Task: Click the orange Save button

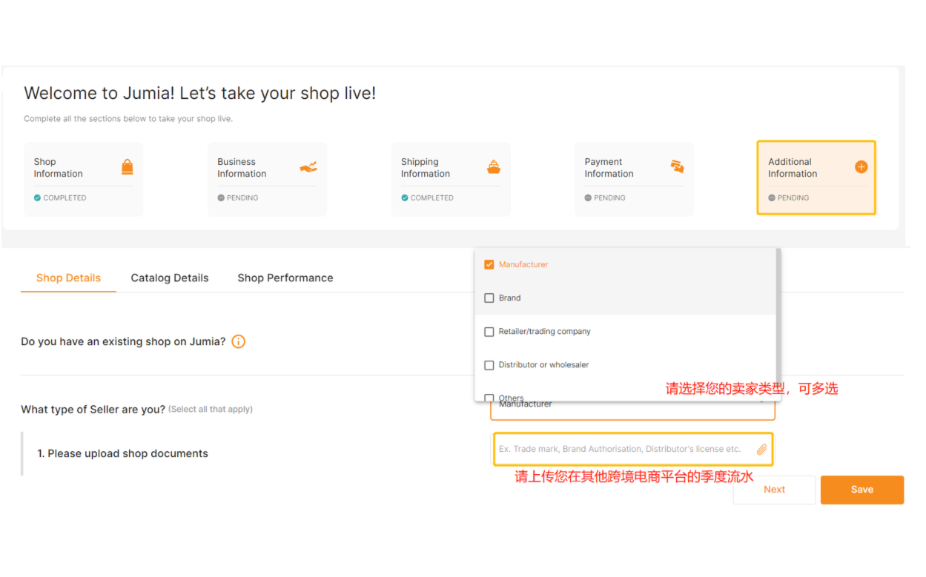Action: 862,490
